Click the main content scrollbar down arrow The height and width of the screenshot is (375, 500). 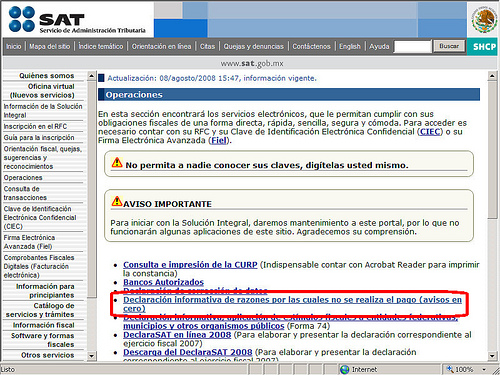coord(492,356)
